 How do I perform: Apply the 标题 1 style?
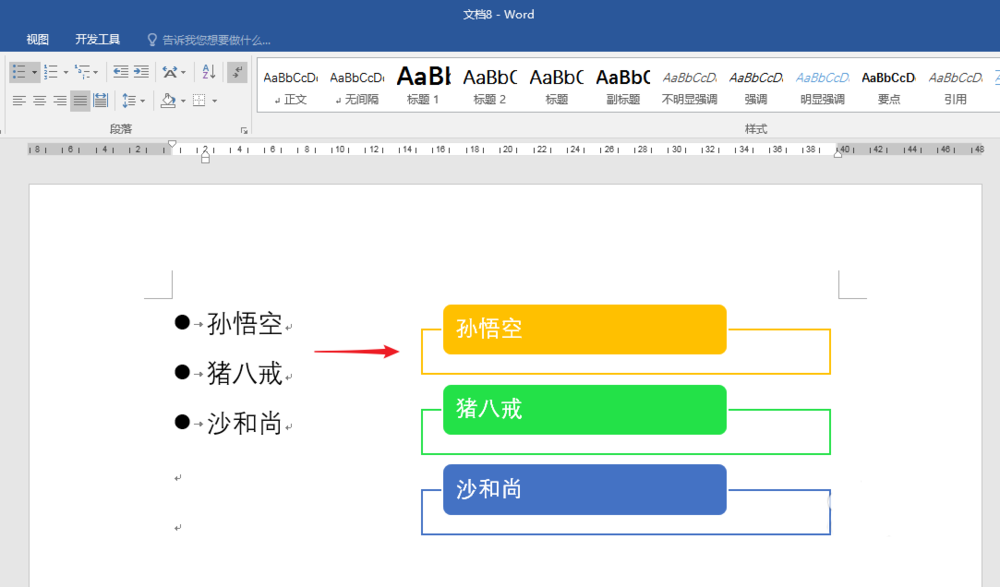pyautogui.click(x=423, y=86)
